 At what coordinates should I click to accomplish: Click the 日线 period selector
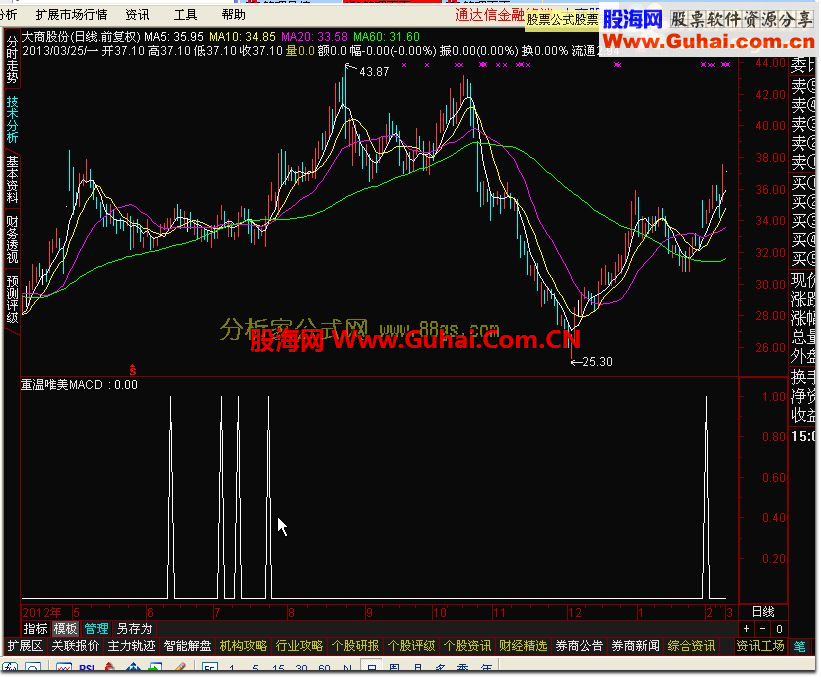click(x=763, y=612)
